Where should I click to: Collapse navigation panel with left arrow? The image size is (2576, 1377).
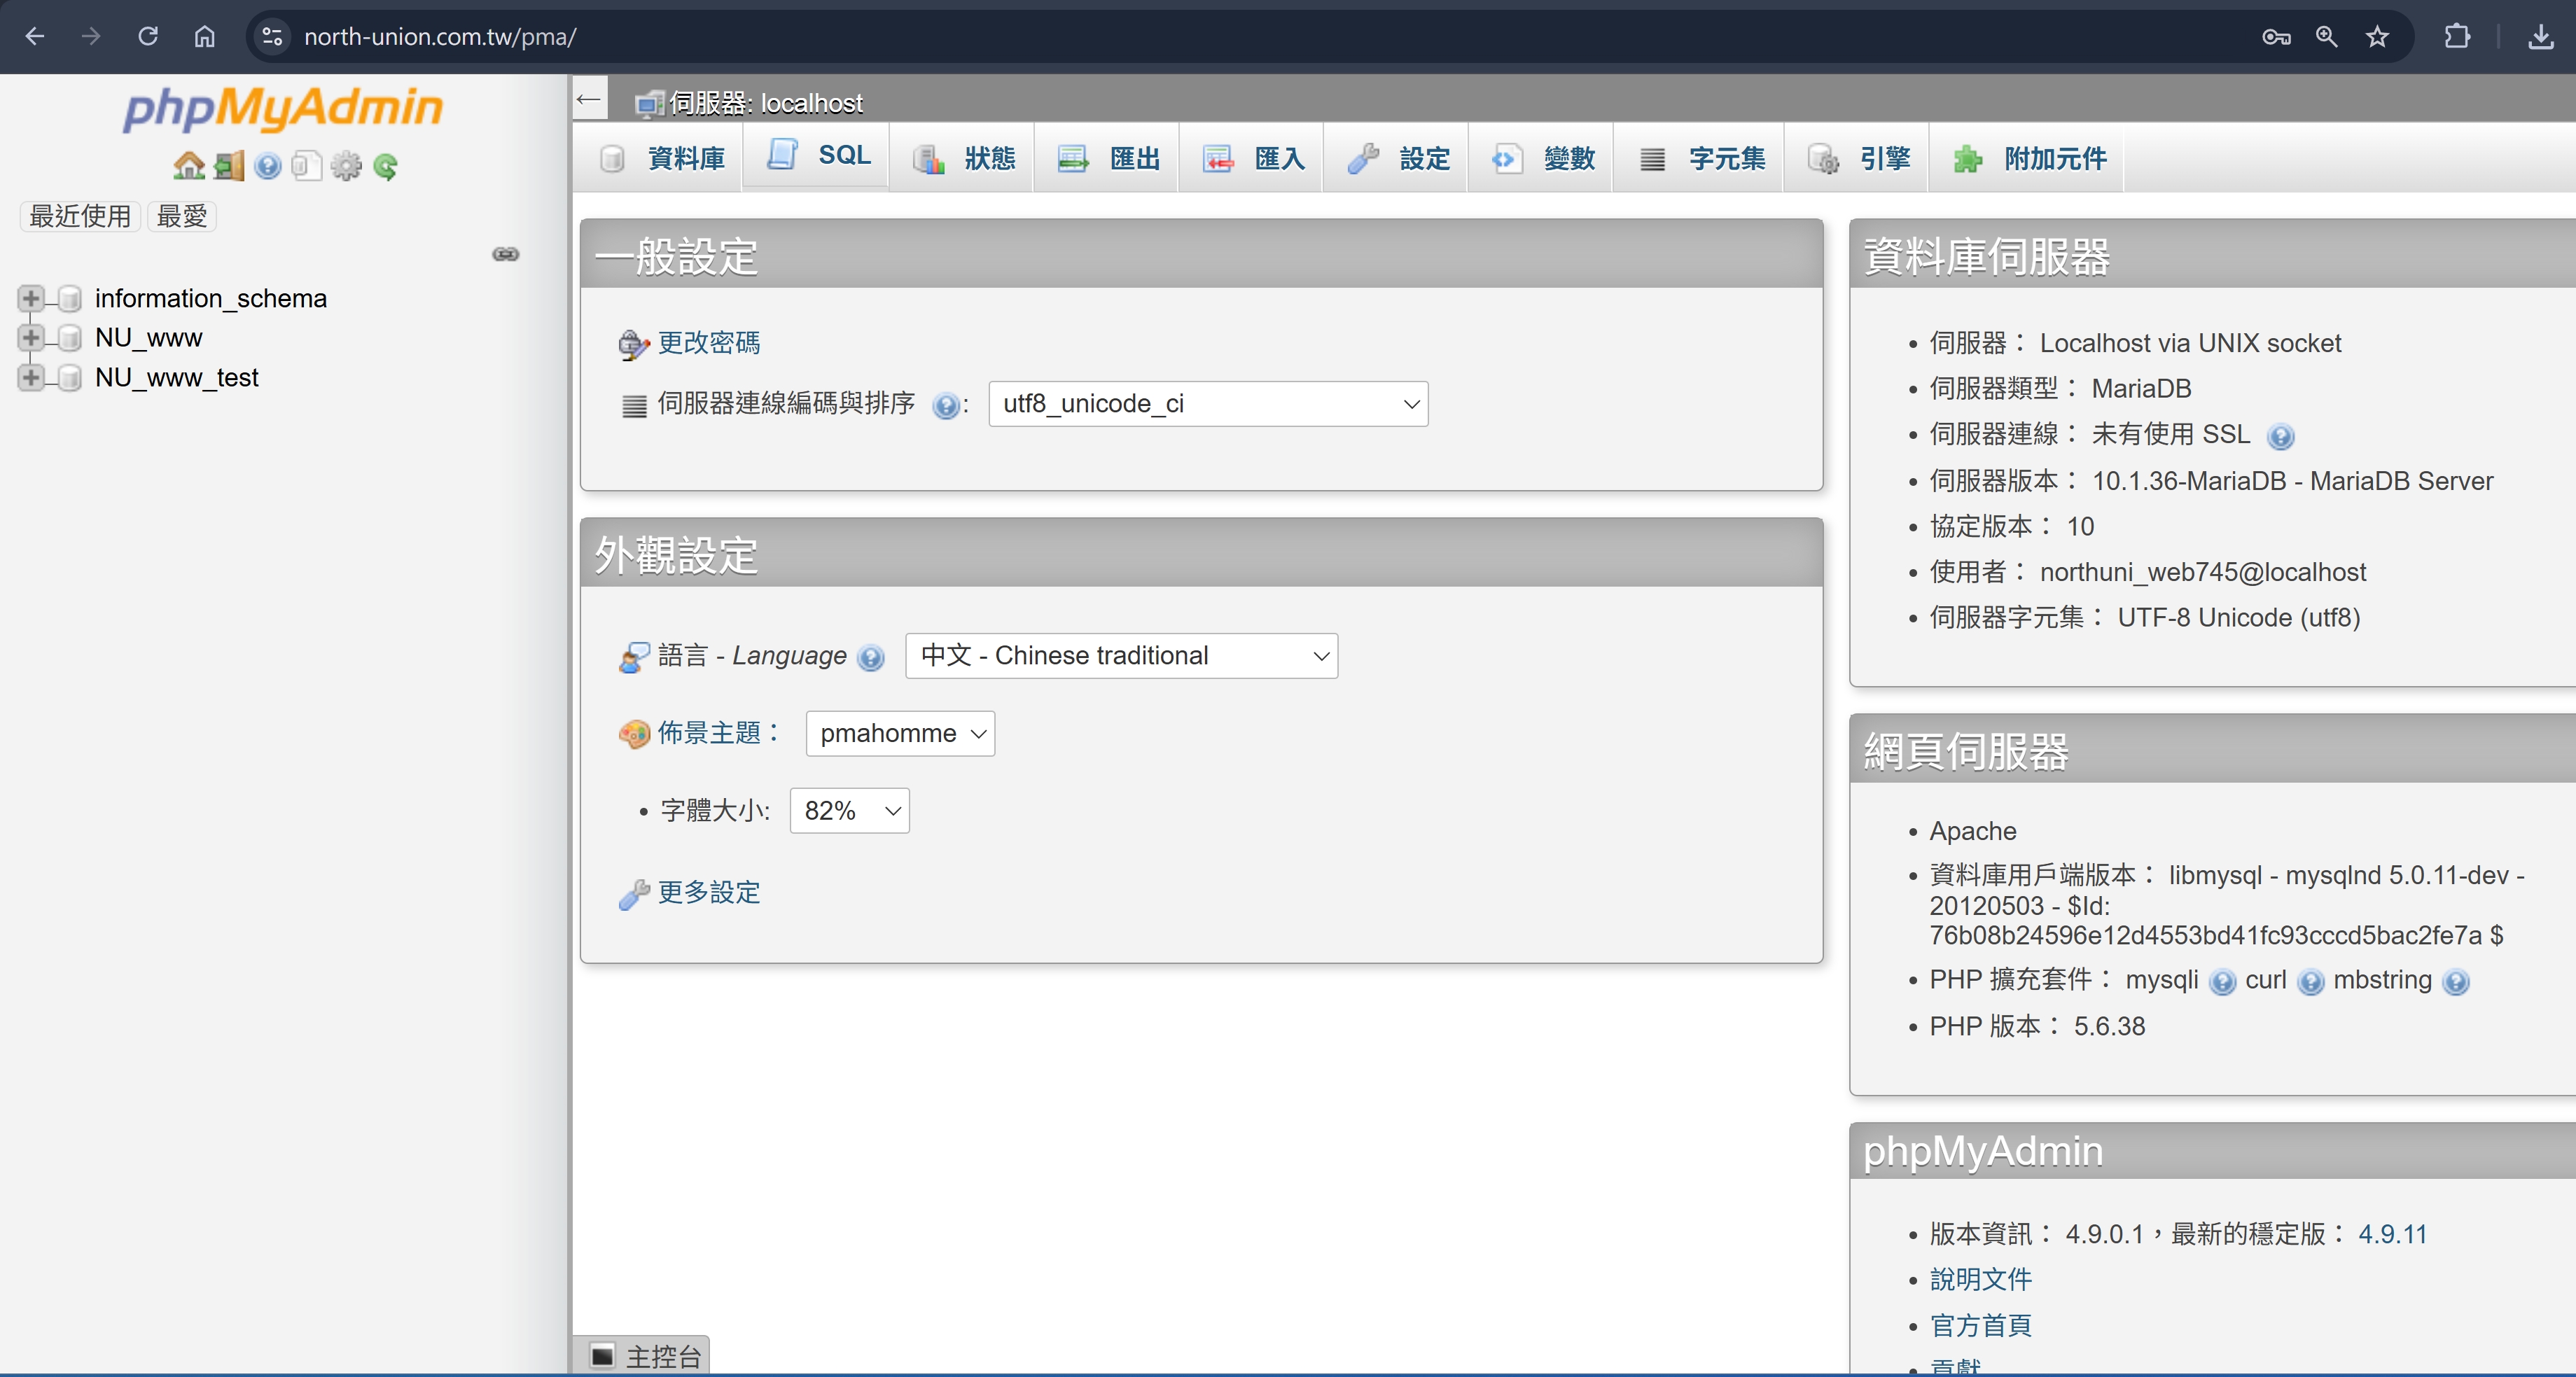(589, 99)
